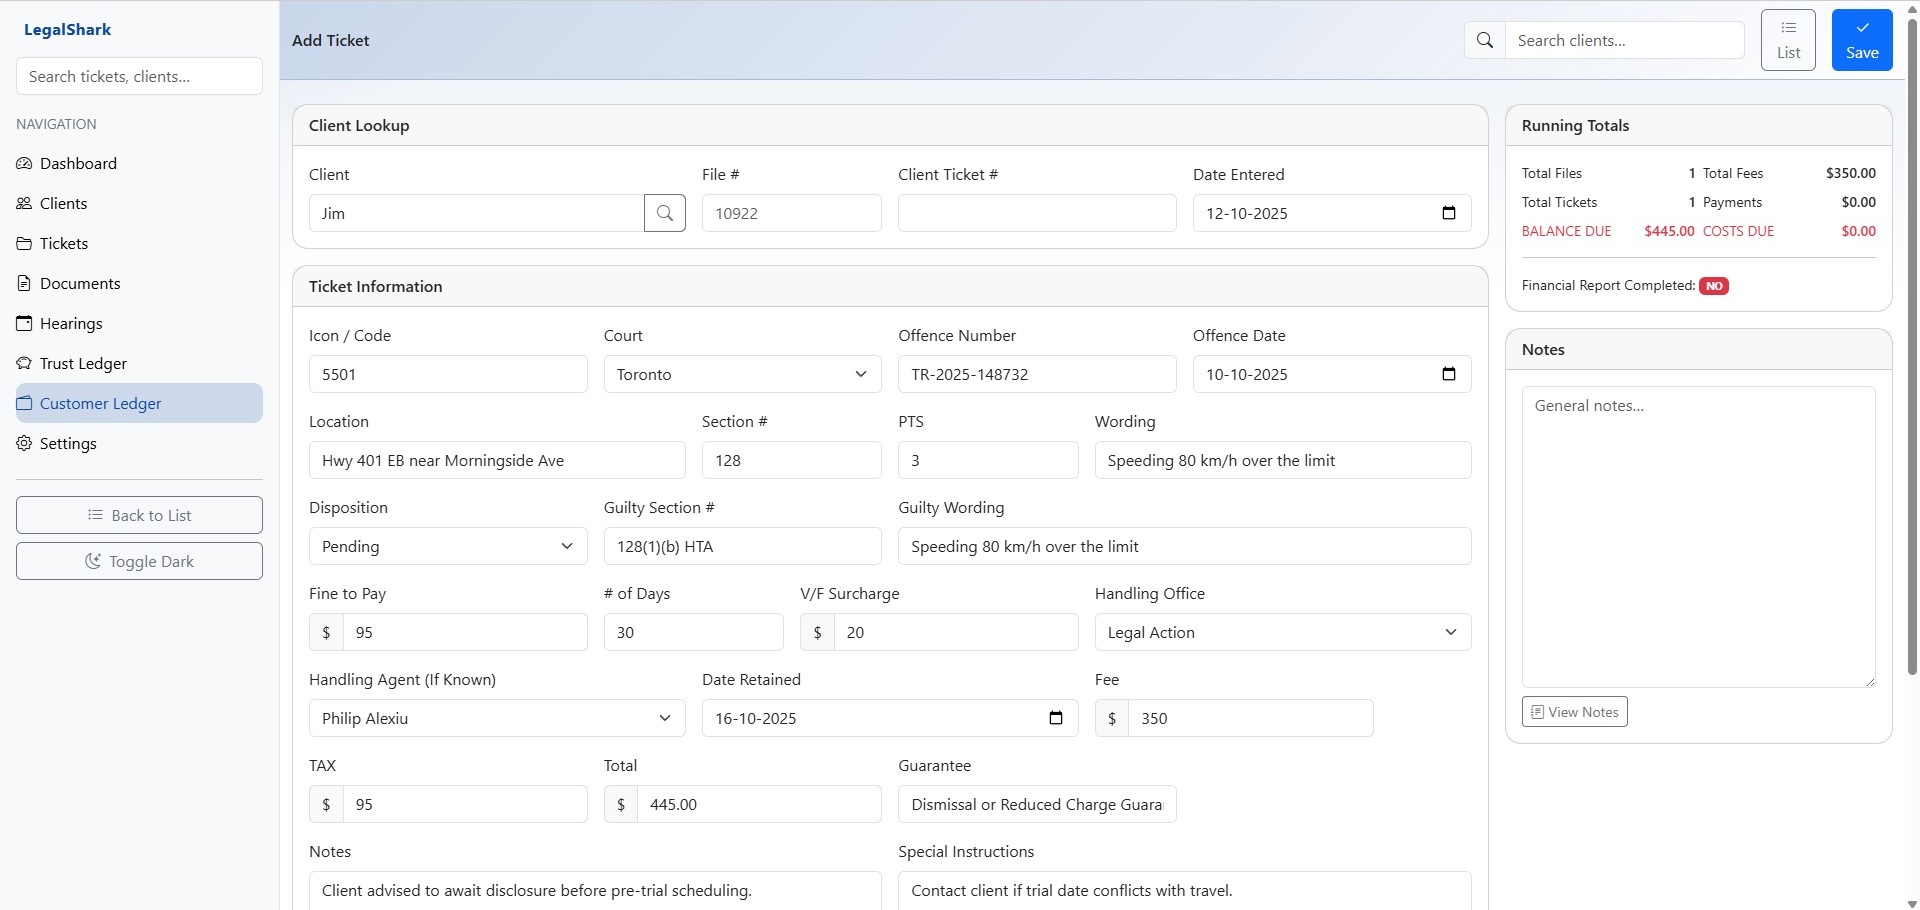This screenshot has width=1920, height=910.
Task: Save the ticket
Action: [1861, 40]
